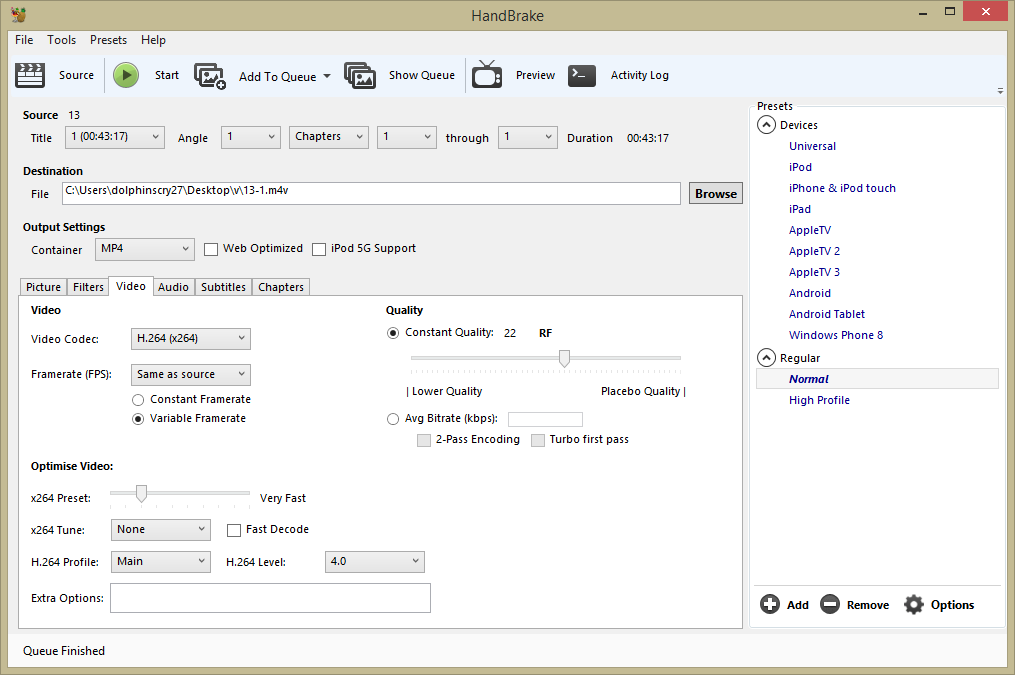Viewport: 1015px width, 675px height.
Task: Select the Android preset
Action: click(809, 293)
